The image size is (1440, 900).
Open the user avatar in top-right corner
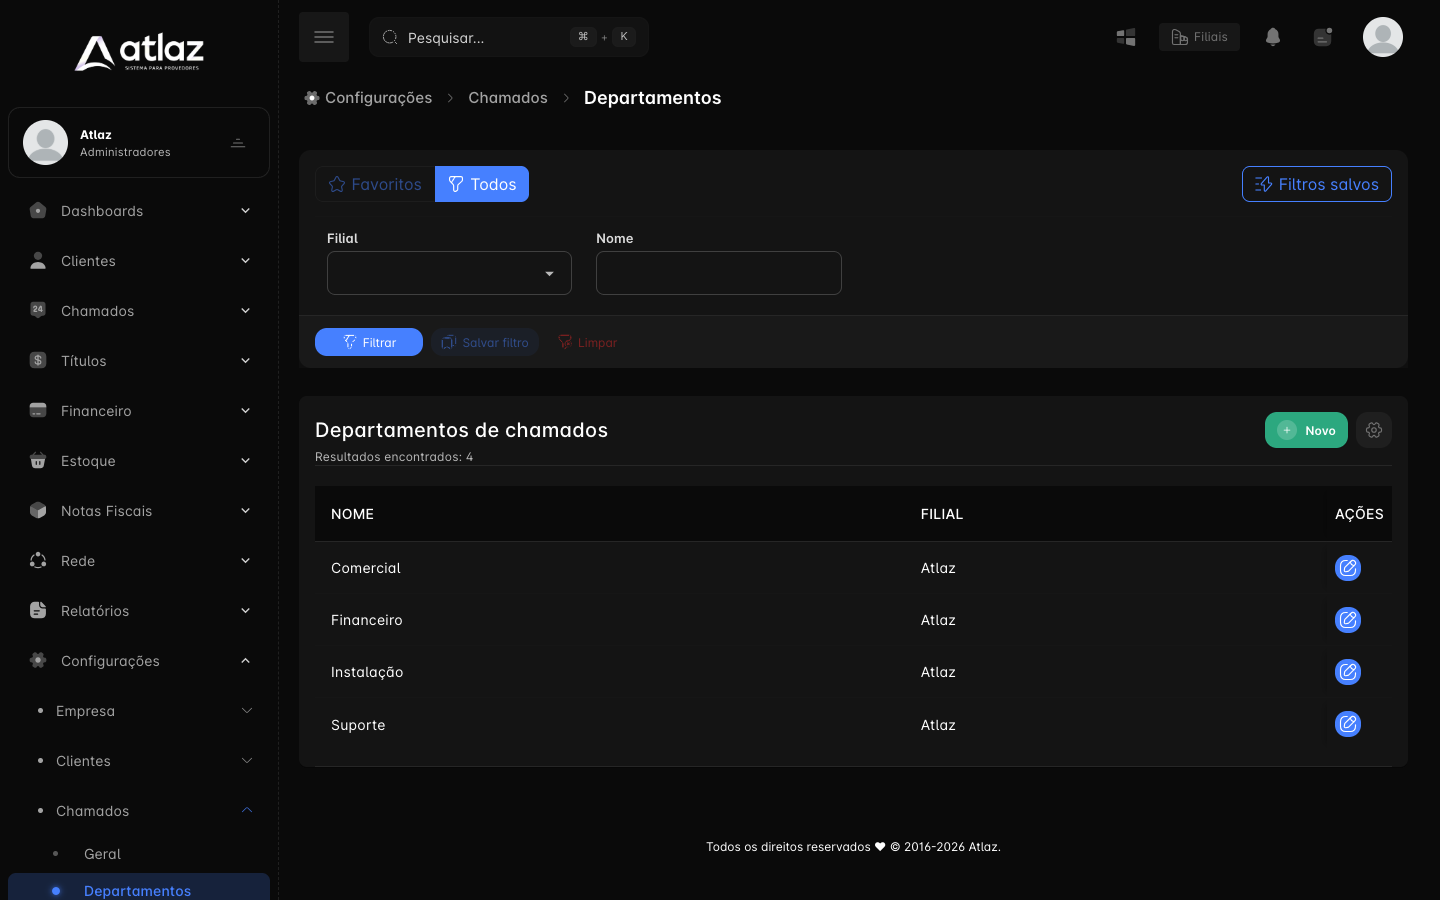coord(1383,37)
